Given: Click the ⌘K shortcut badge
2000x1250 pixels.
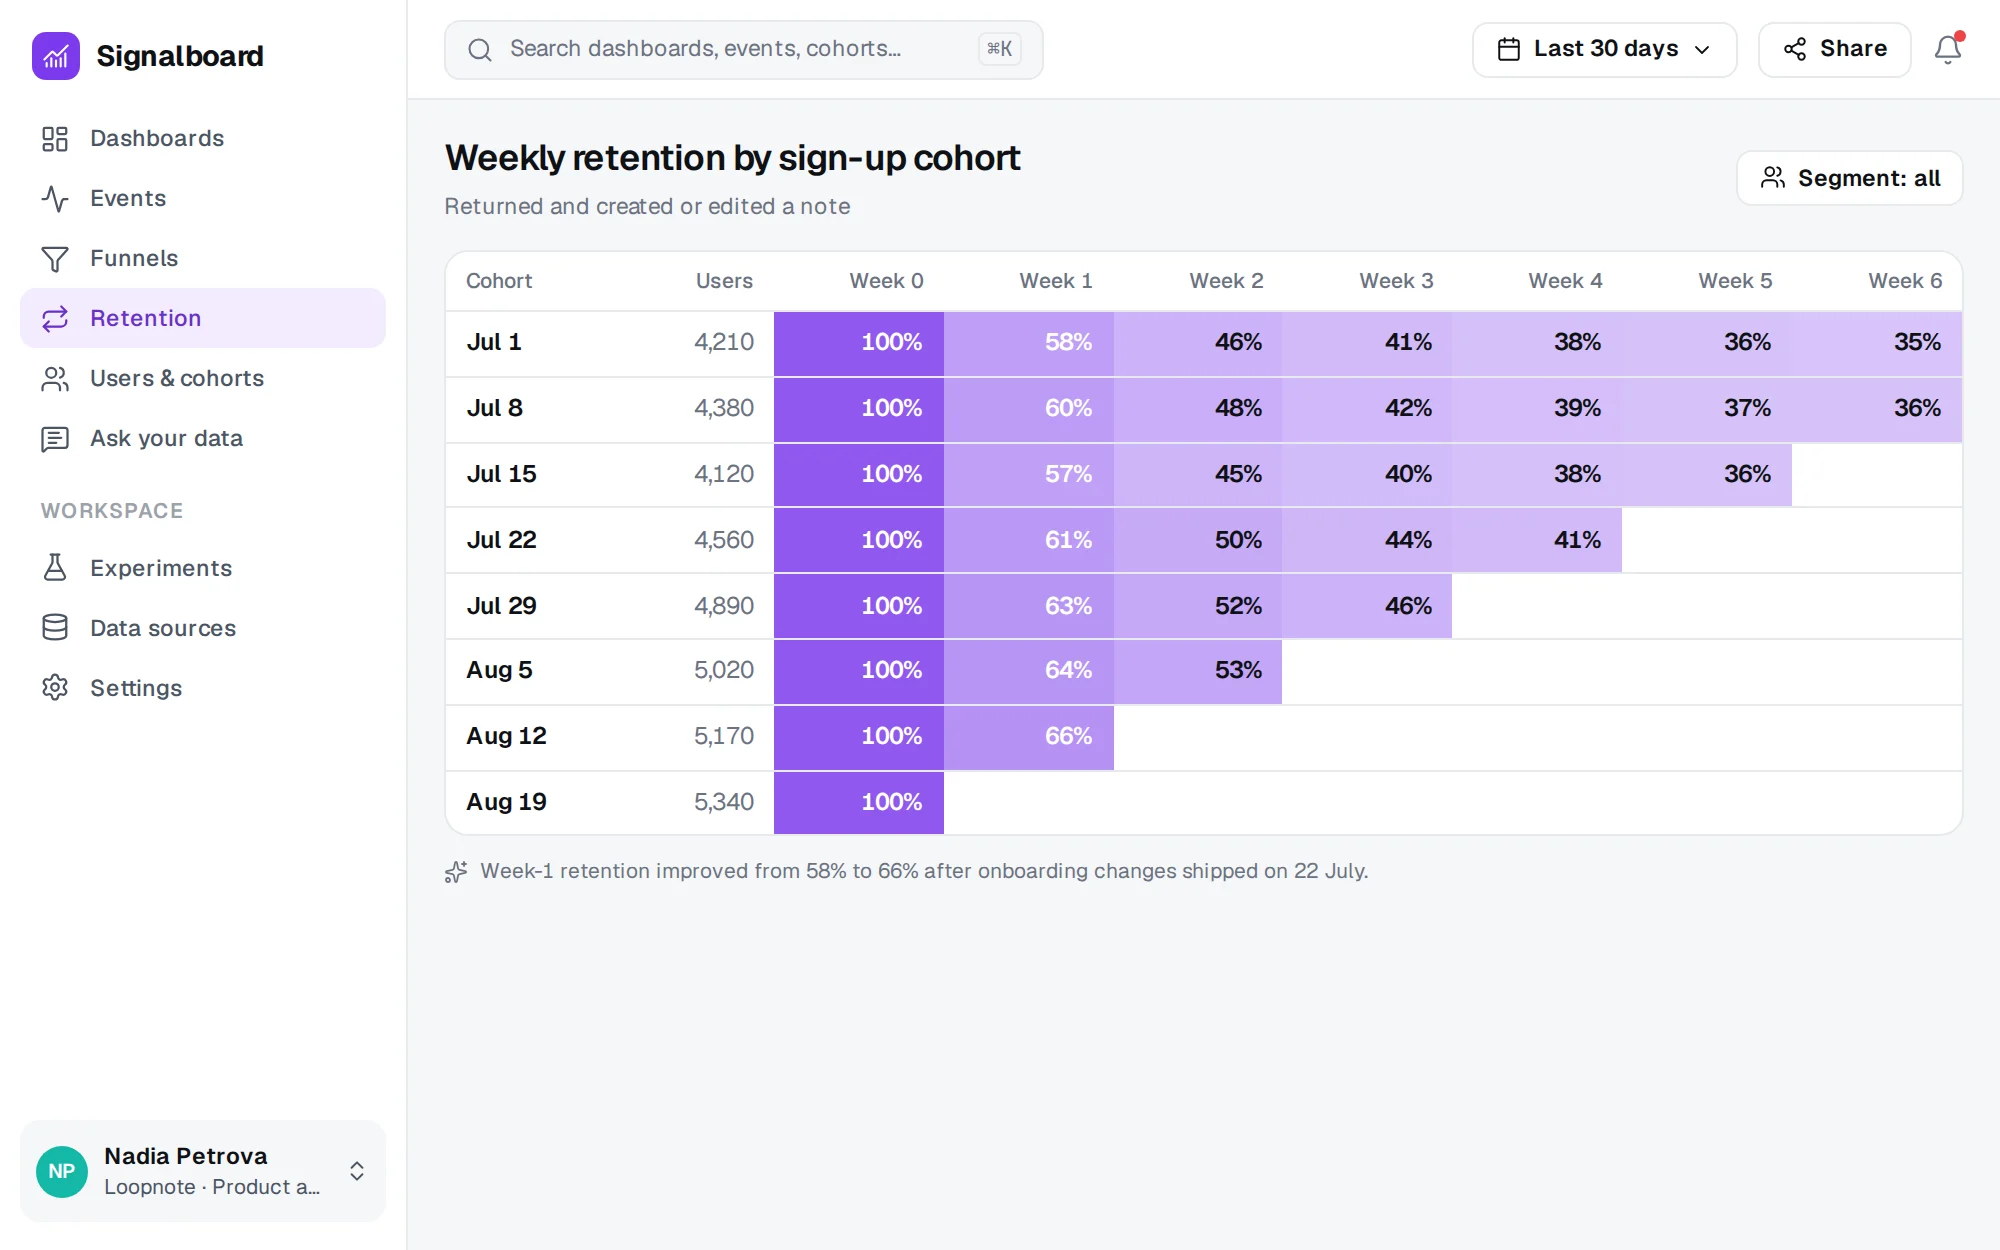Looking at the screenshot, I should tap(999, 49).
